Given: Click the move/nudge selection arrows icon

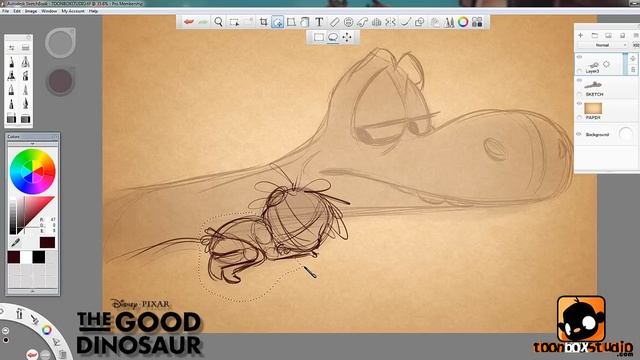Looking at the screenshot, I should point(347,37).
